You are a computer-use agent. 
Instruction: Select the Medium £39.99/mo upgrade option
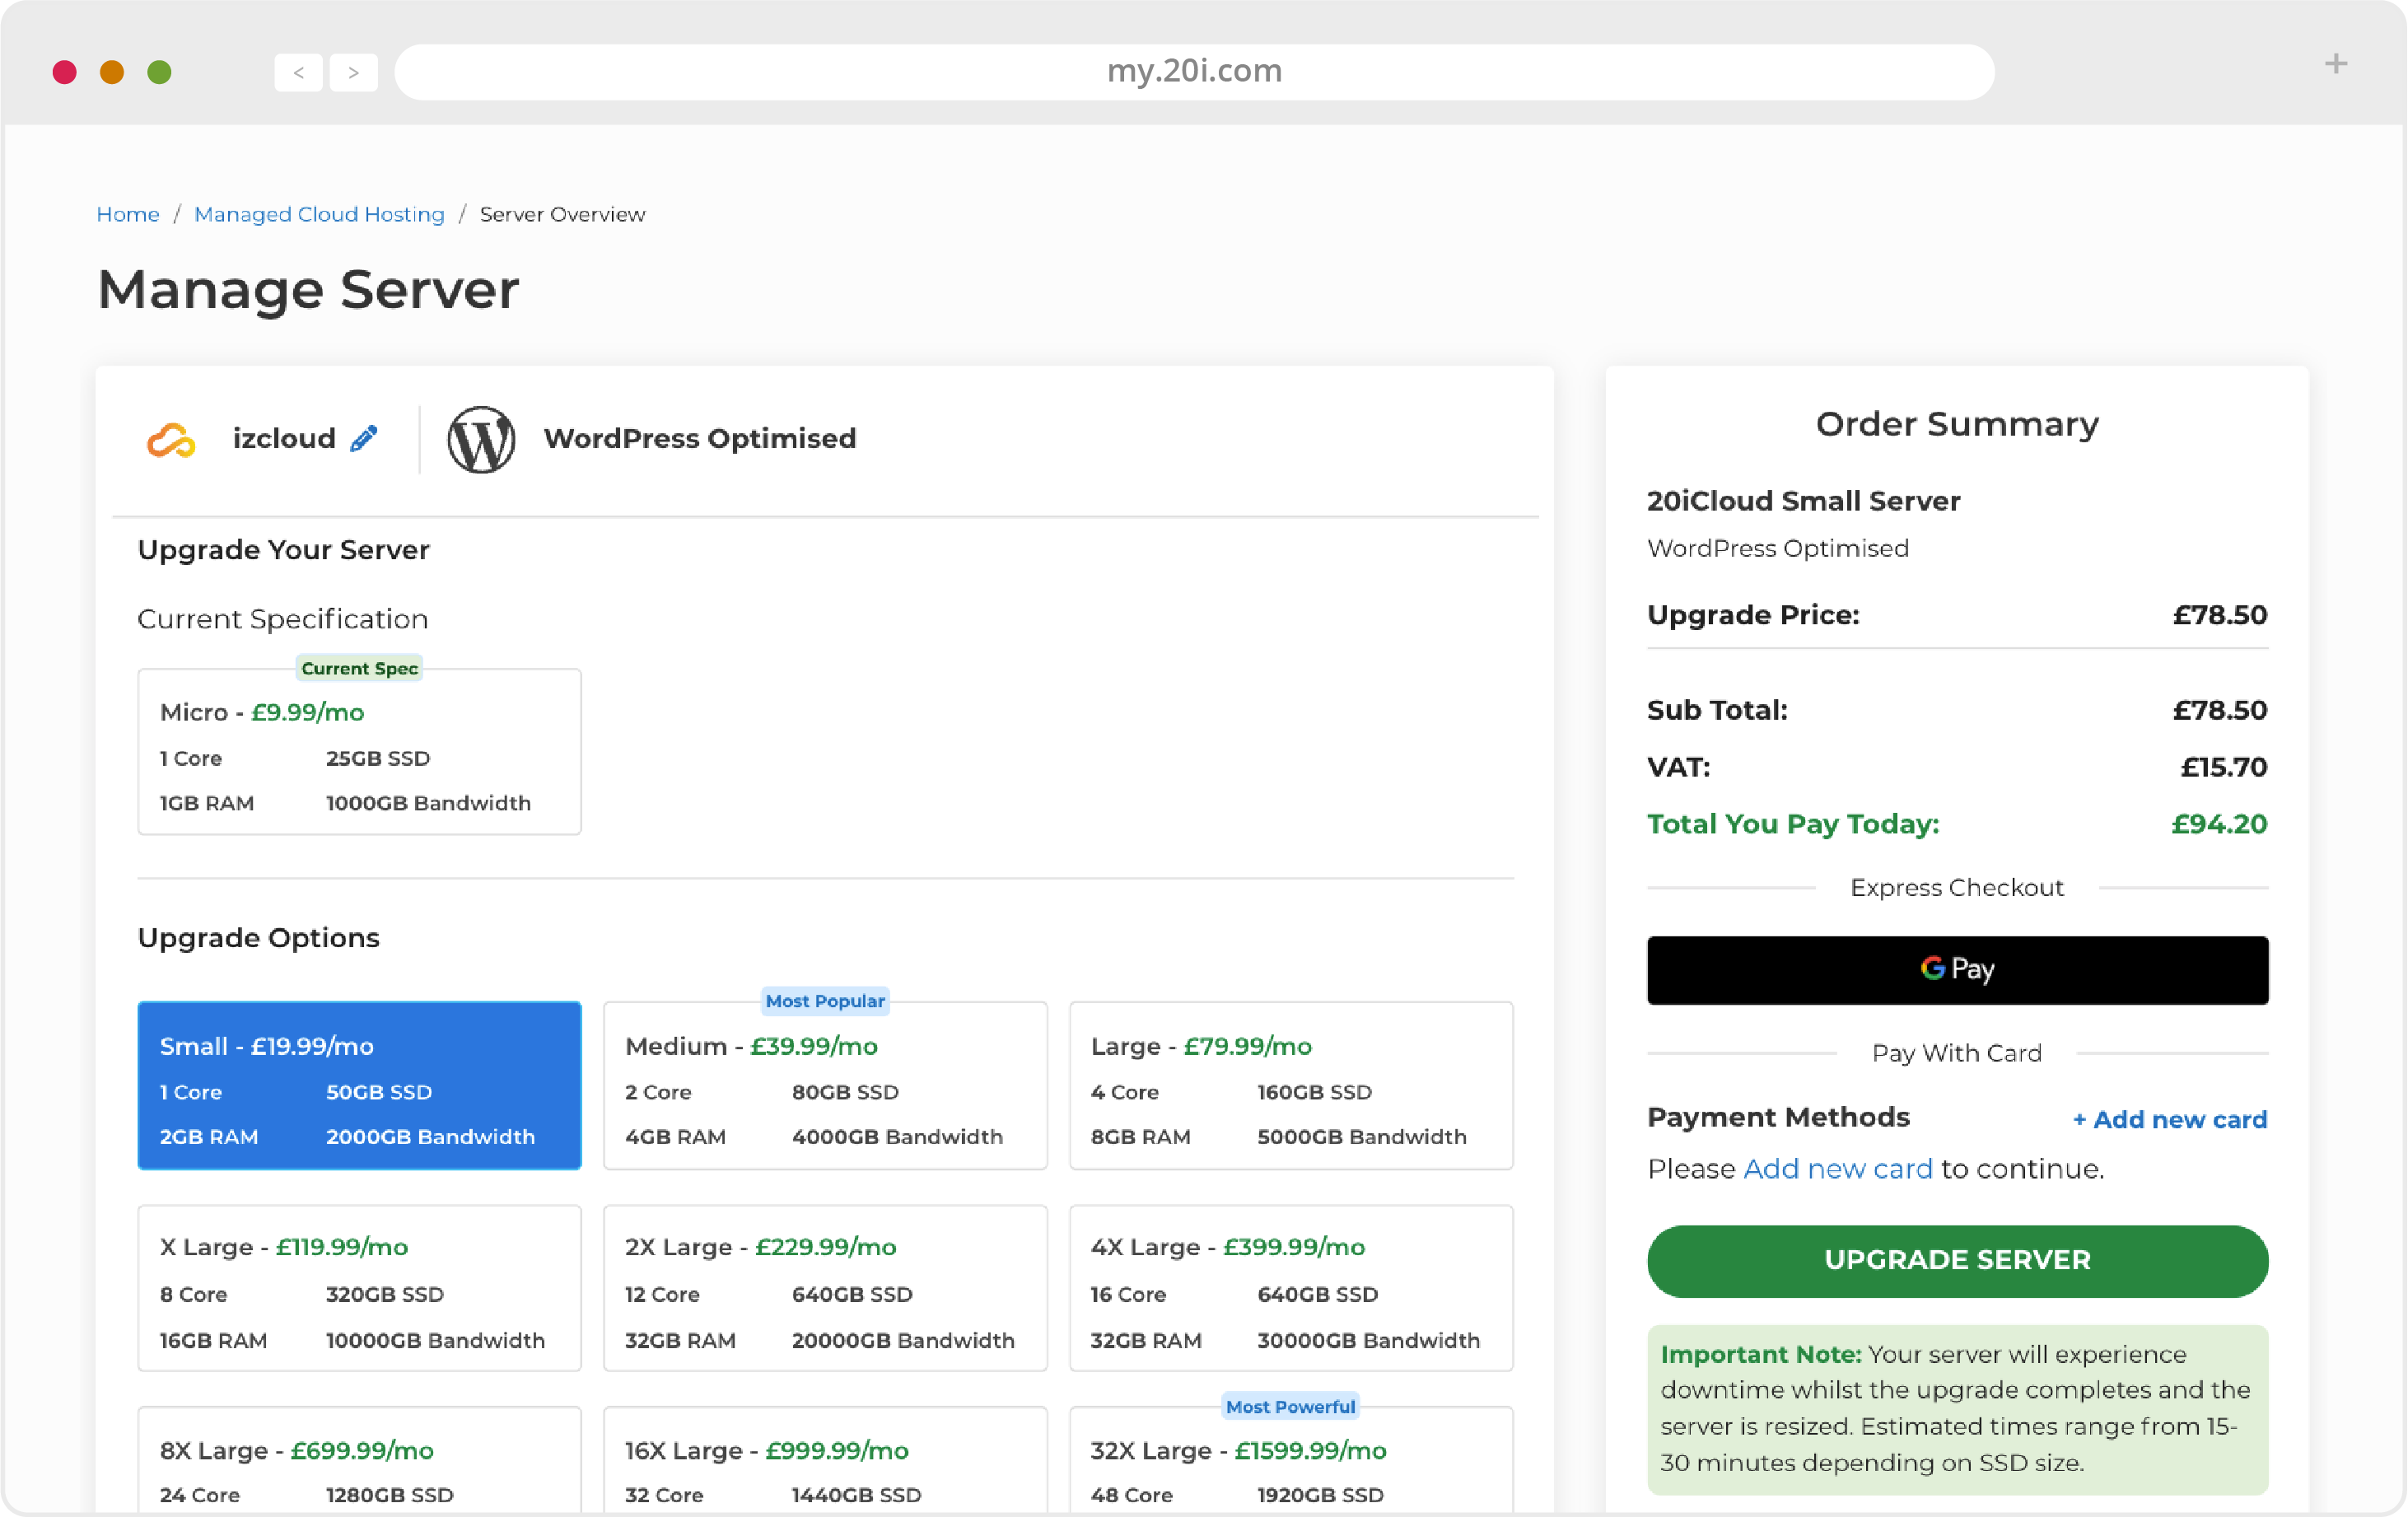[825, 1084]
